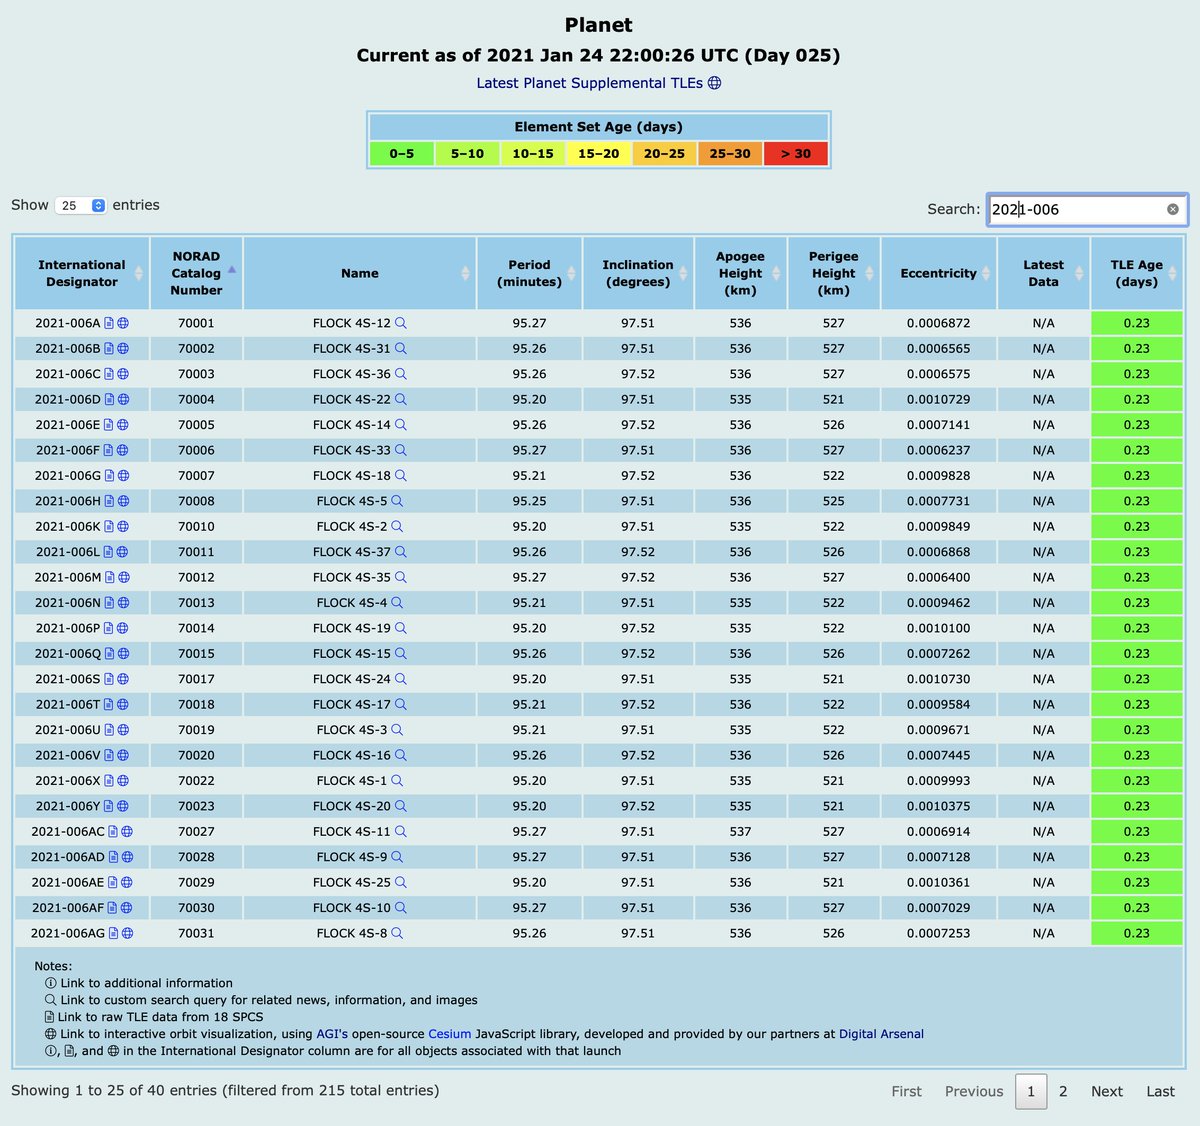Click First in pagination
Screen dimensions: 1200x1126
(x=907, y=1091)
